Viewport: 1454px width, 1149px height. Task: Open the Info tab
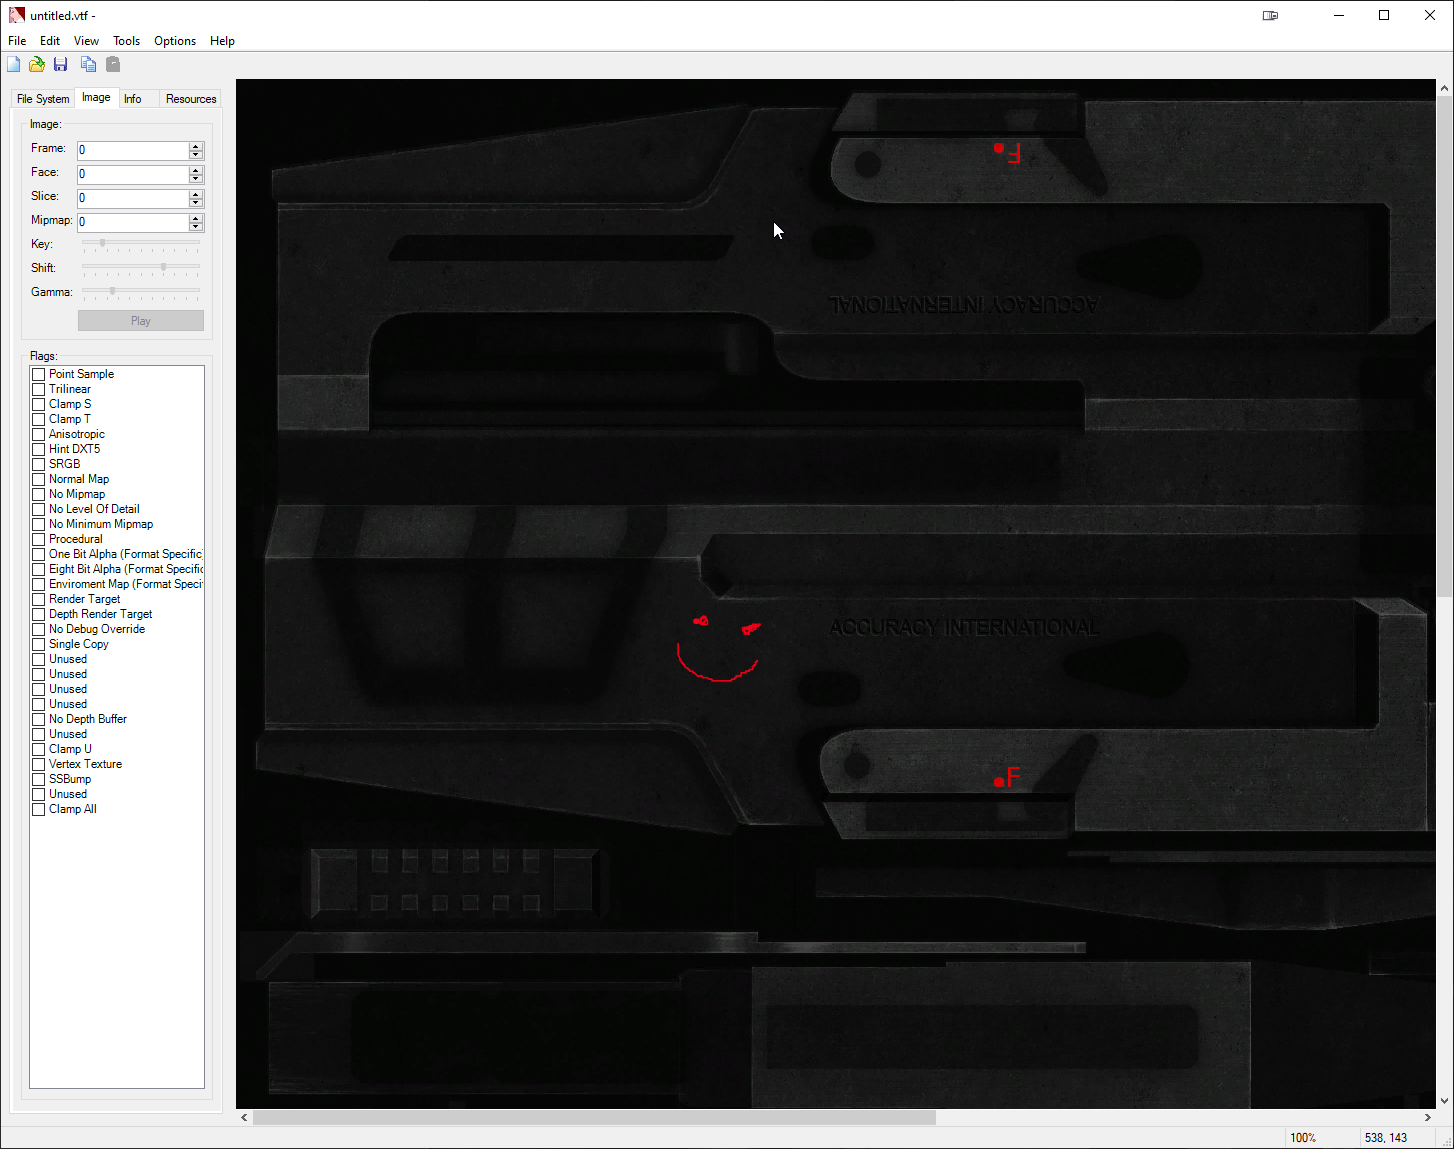click(132, 99)
